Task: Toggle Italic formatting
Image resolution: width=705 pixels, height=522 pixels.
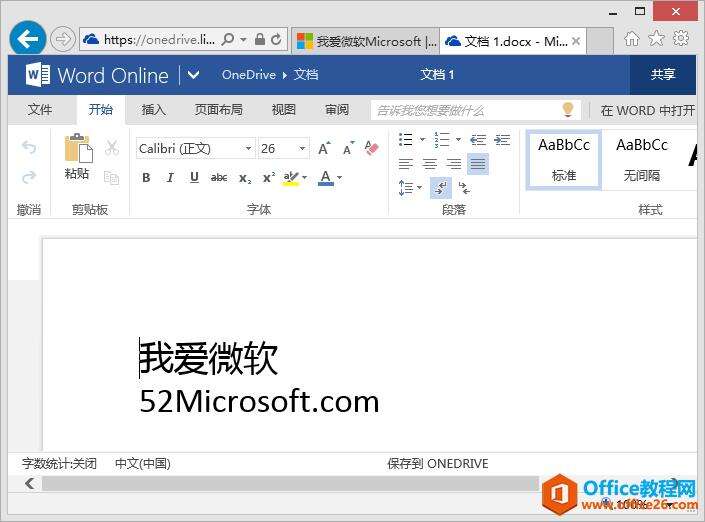Action: coord(170,178)
